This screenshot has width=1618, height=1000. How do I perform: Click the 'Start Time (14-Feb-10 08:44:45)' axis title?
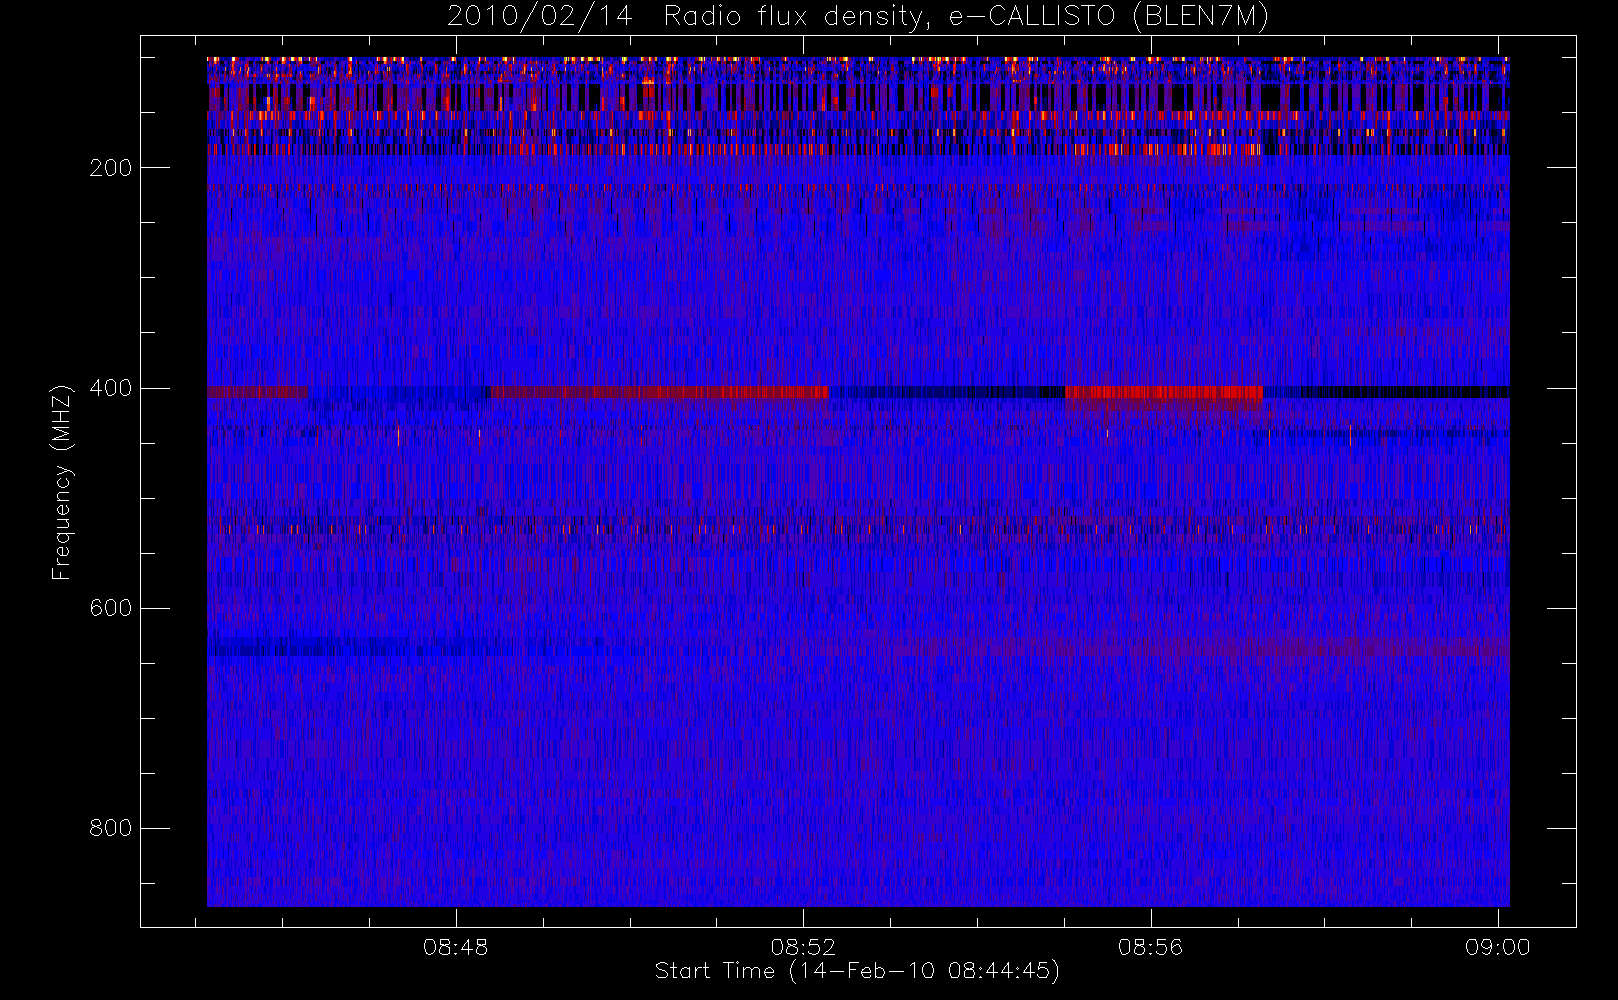pos(857,971)
